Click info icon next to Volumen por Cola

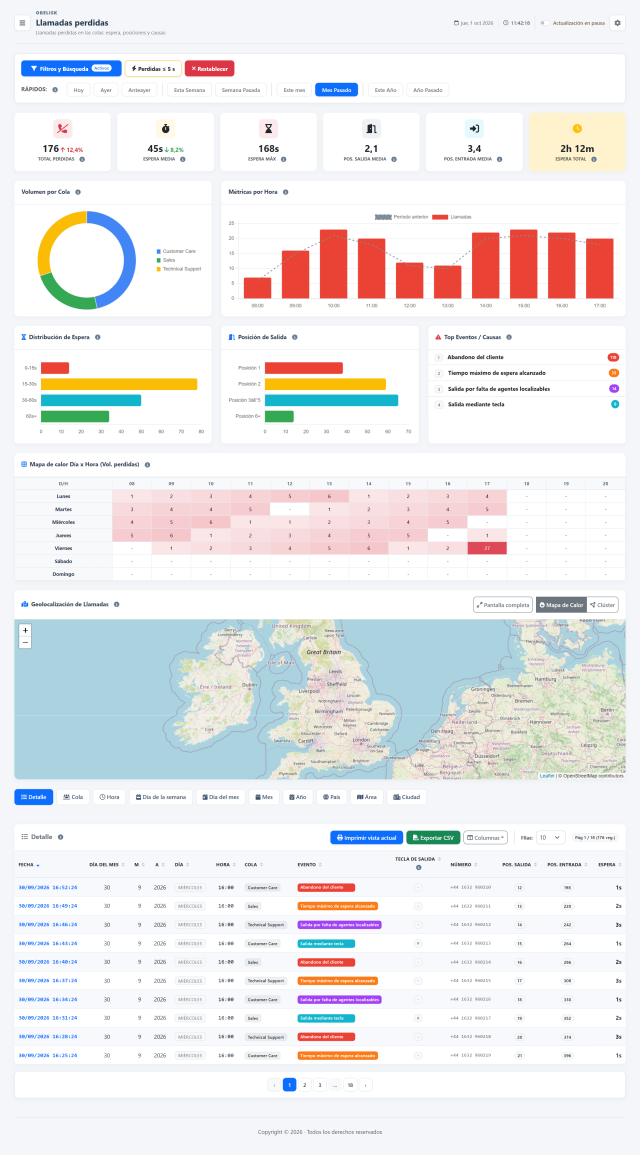78,192
